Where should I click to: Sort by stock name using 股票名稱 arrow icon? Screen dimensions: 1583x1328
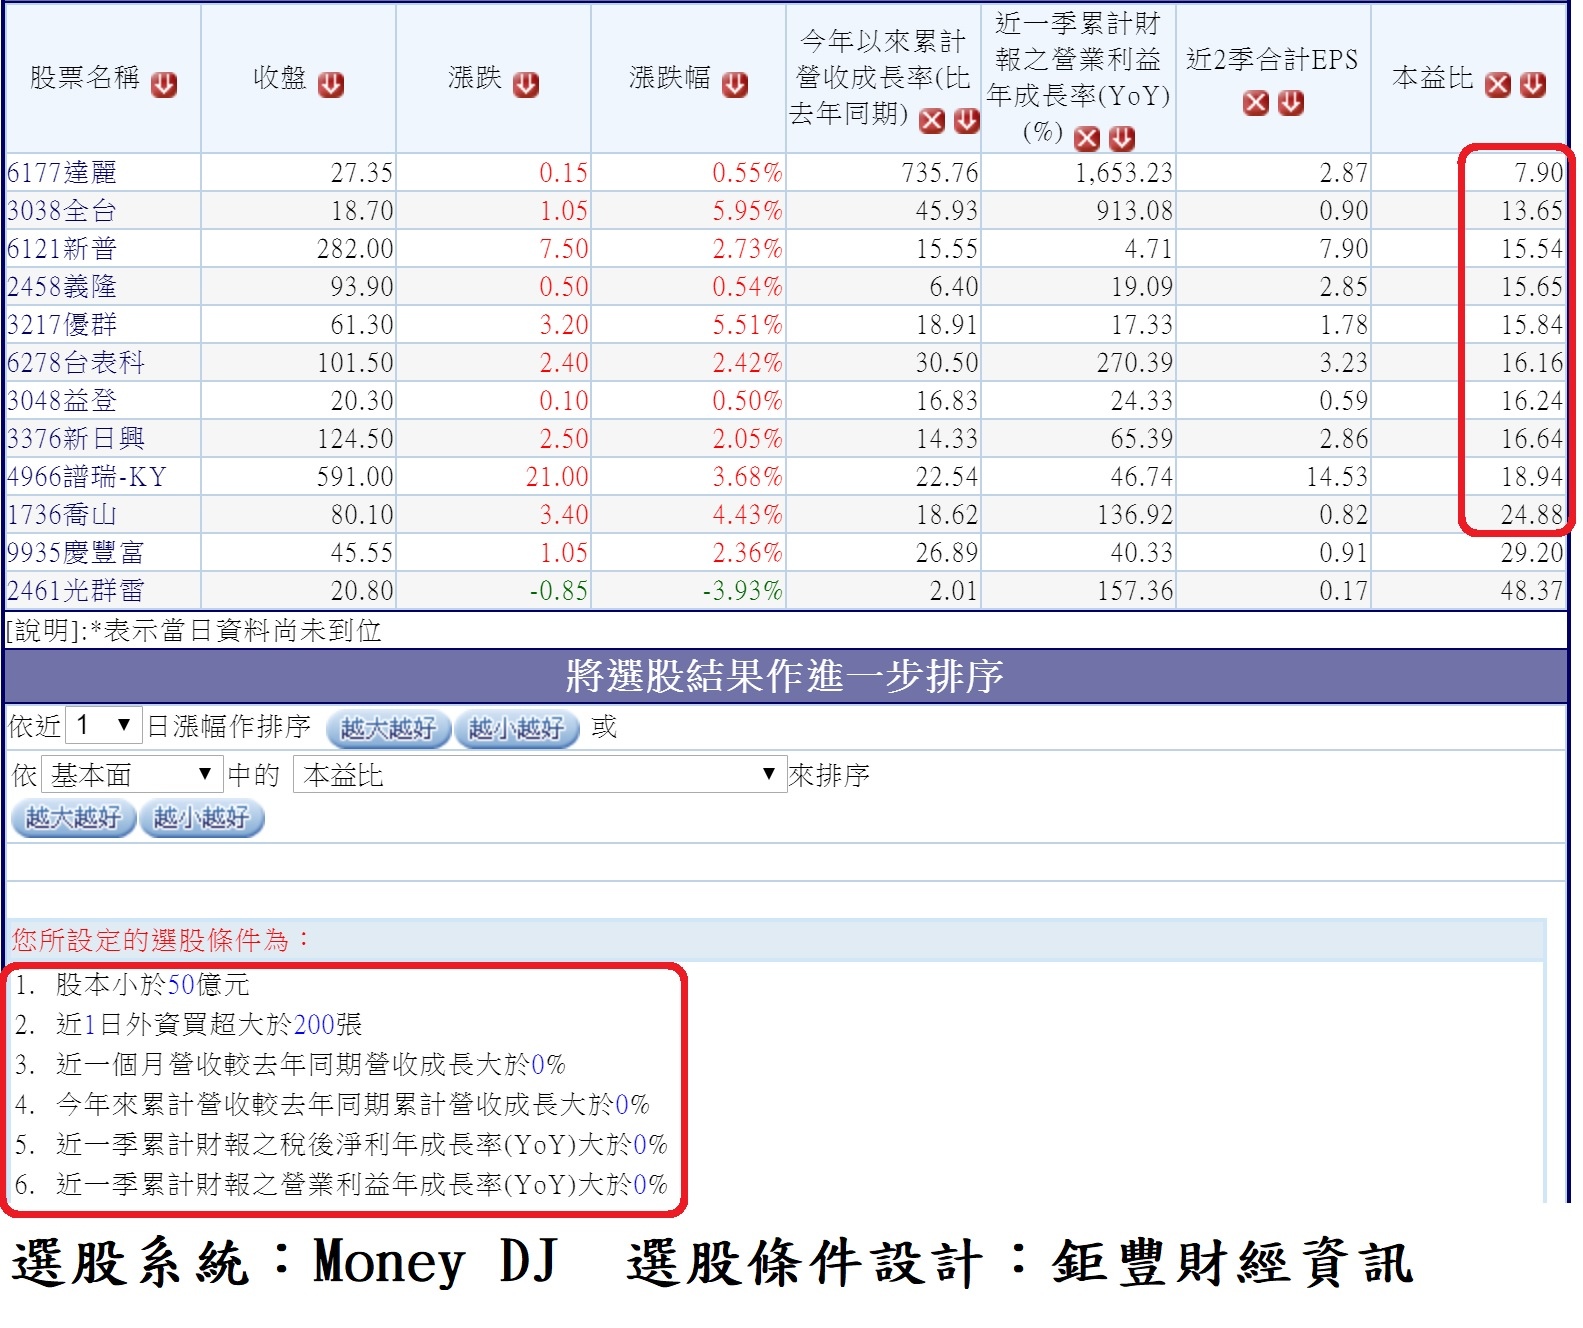(x=164, y=85)
